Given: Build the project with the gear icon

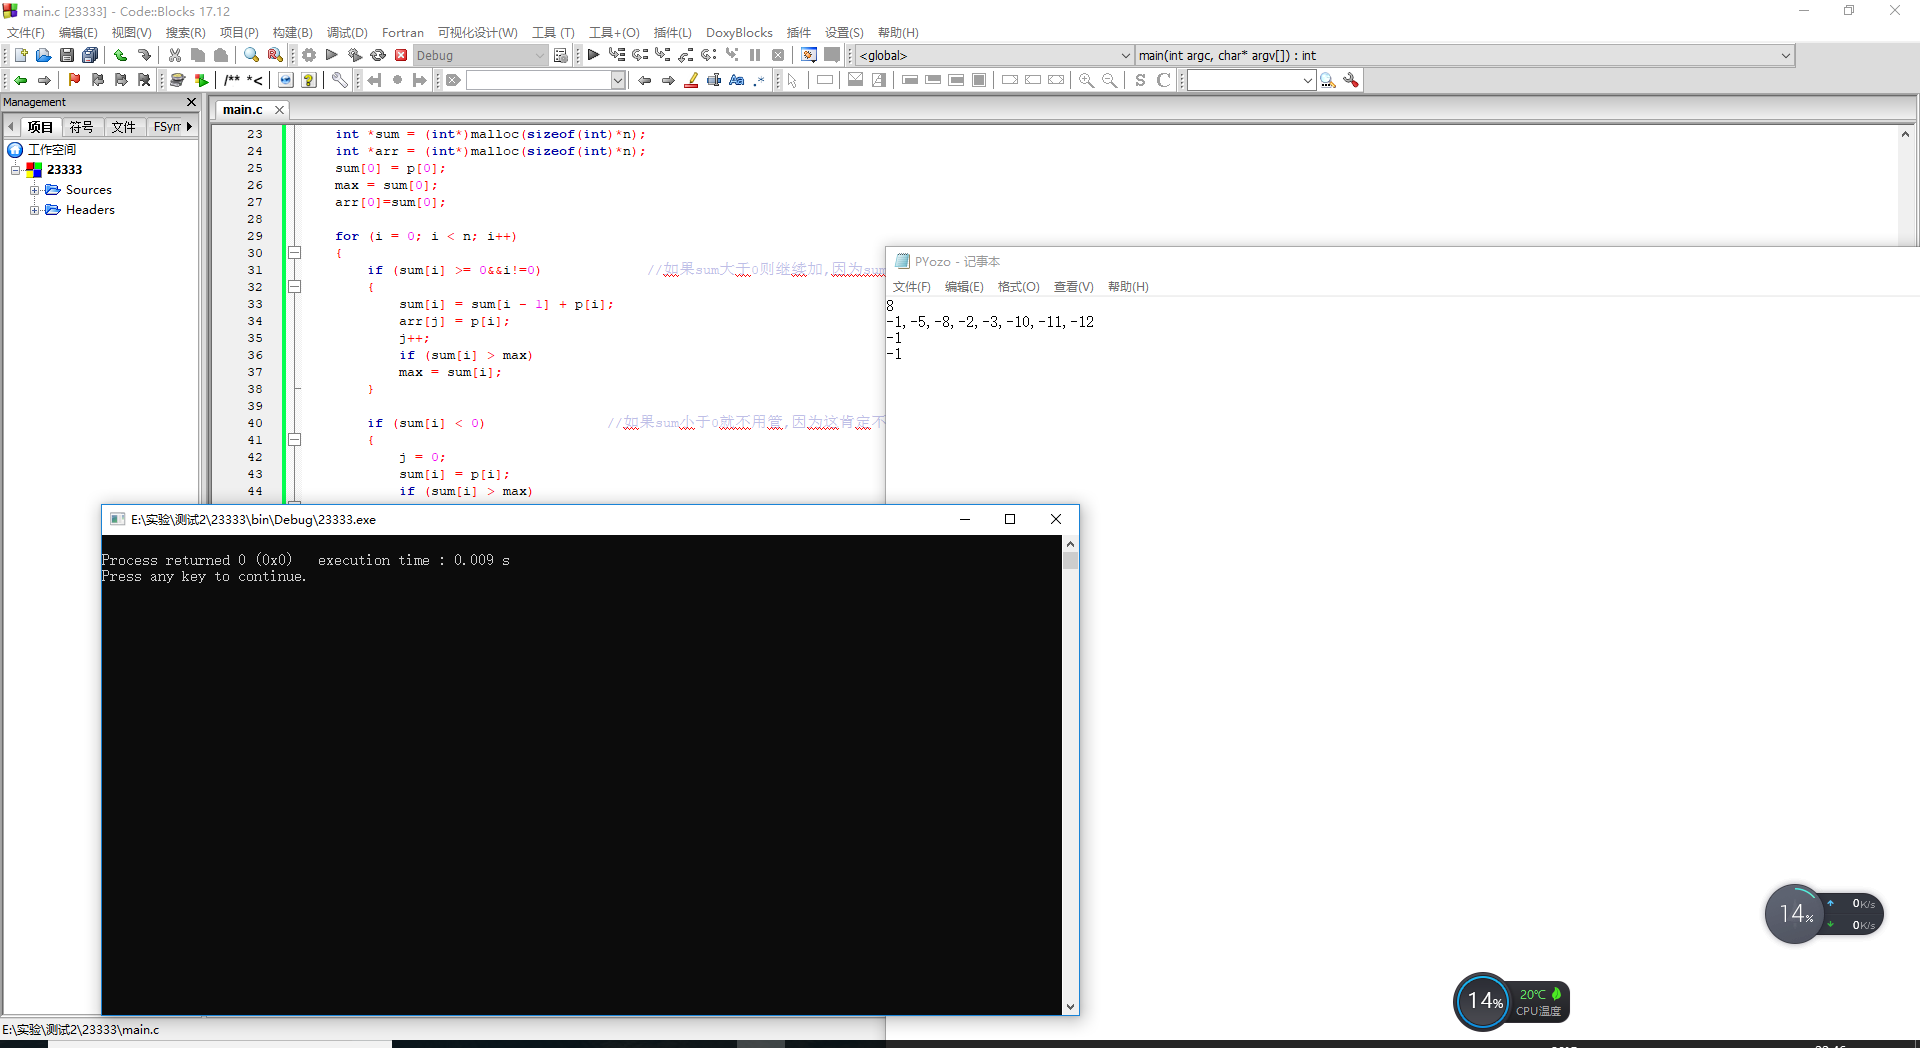Looking at the screenshot, I should (309, 55).
